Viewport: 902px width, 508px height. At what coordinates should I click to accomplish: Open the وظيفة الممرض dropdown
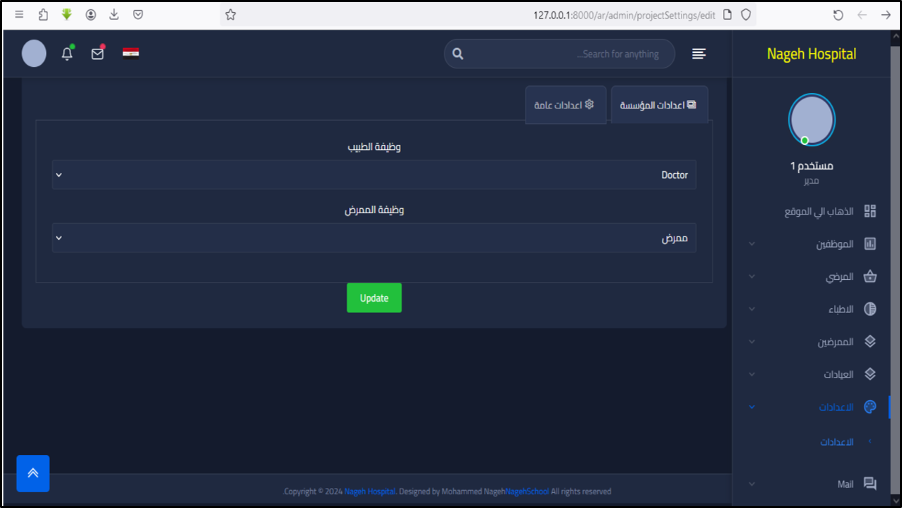pyautogui.click(x=374, y=238)
